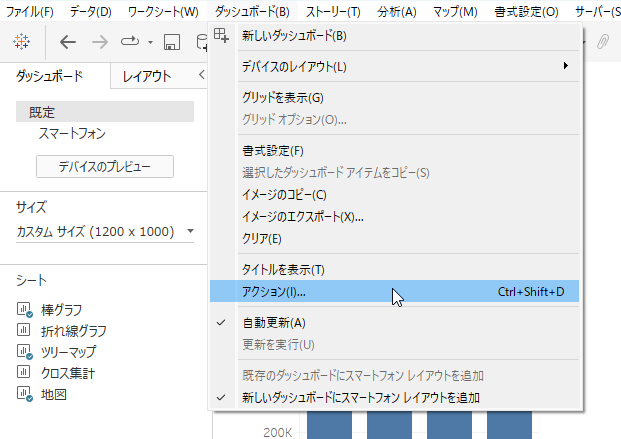Viewport: 621px width, 439px height.
Task: Toggle 自動更新 checked menu item
Action: 274,323
